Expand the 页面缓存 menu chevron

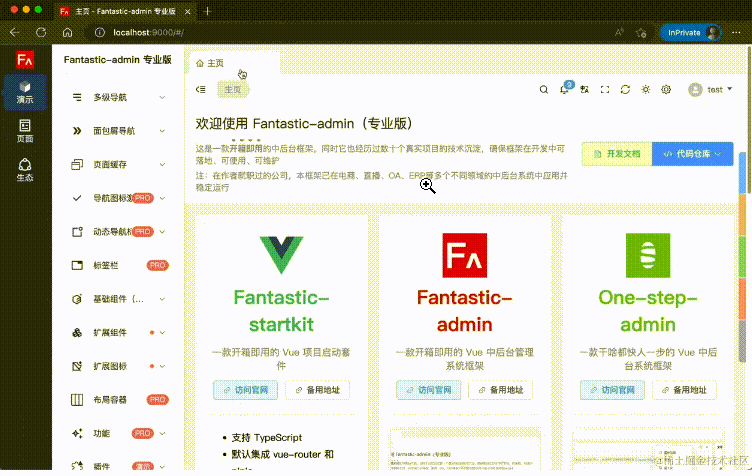point(163,164)
